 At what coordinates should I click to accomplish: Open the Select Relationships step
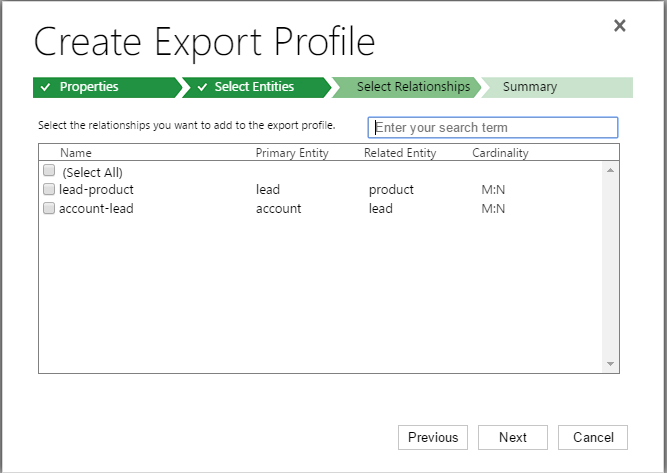[412, 87]
